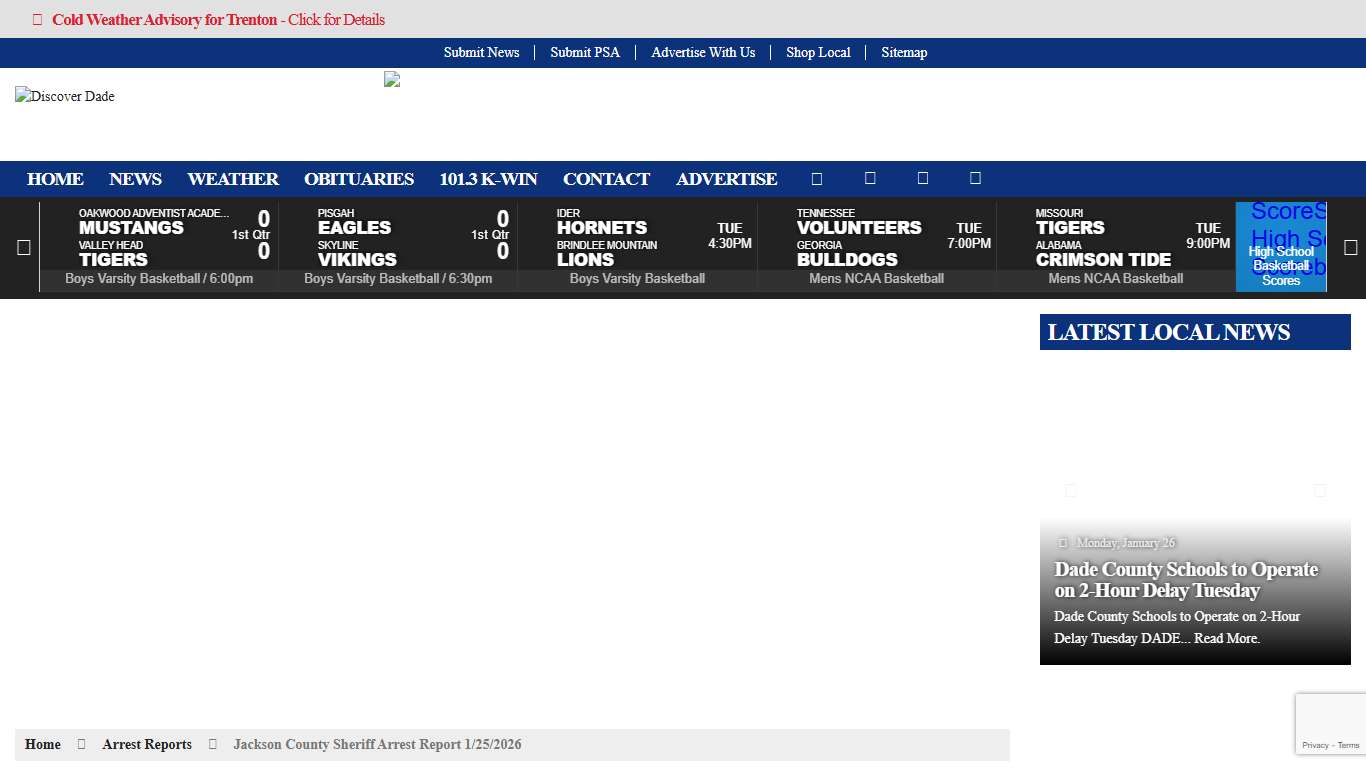Select News in the main navigation
Viewport: 1366px width, 768px height.
(x=135, y=179)
